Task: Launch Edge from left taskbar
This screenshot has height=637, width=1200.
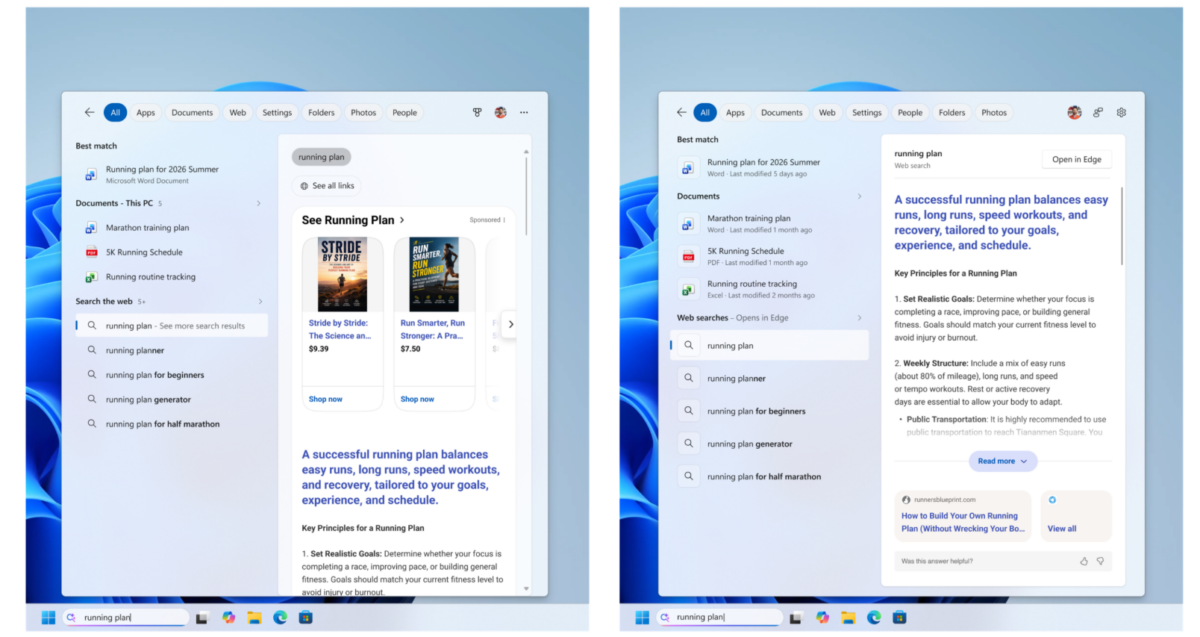Action: click(280, 617)
